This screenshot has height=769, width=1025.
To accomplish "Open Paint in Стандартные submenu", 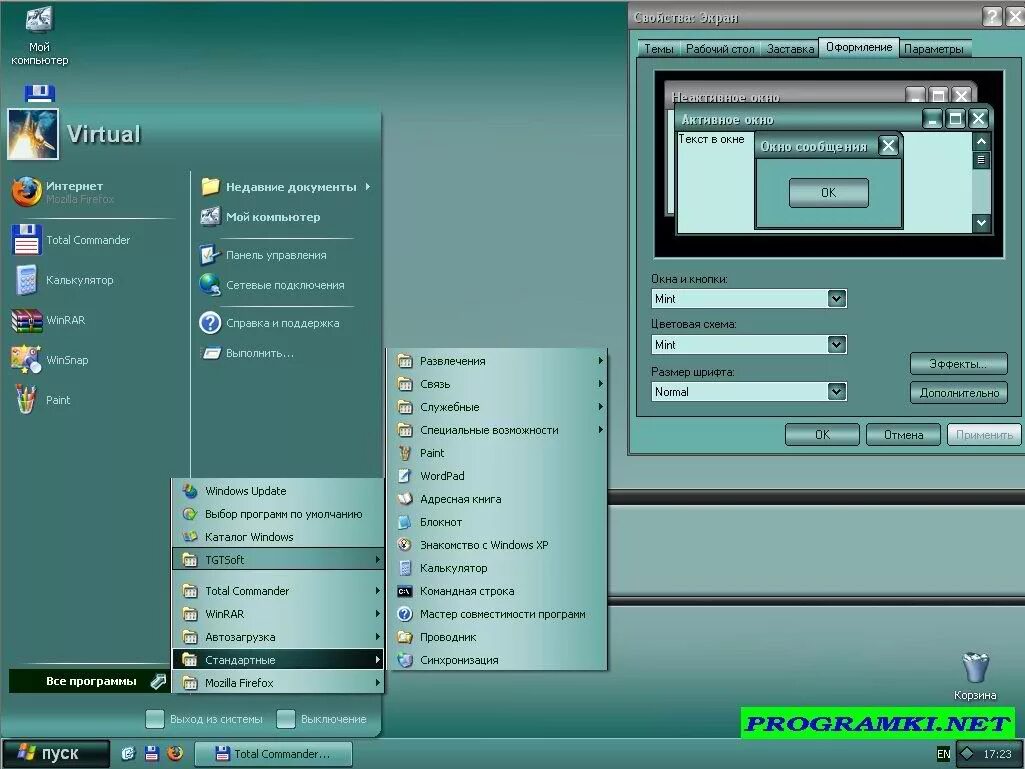I will pos(497,453).
